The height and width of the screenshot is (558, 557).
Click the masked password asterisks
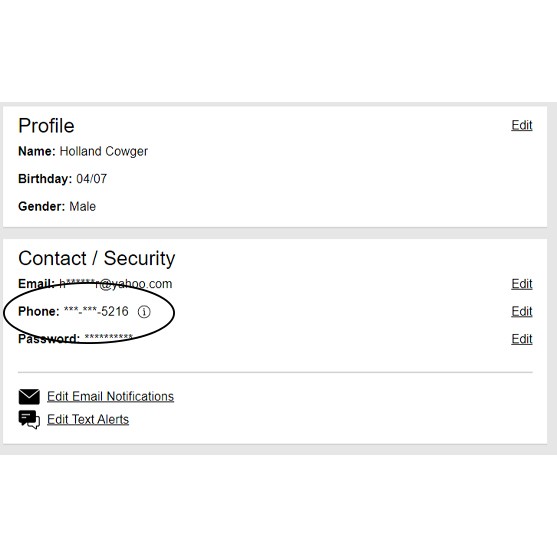pyautogui.click(x=109, y=337)
